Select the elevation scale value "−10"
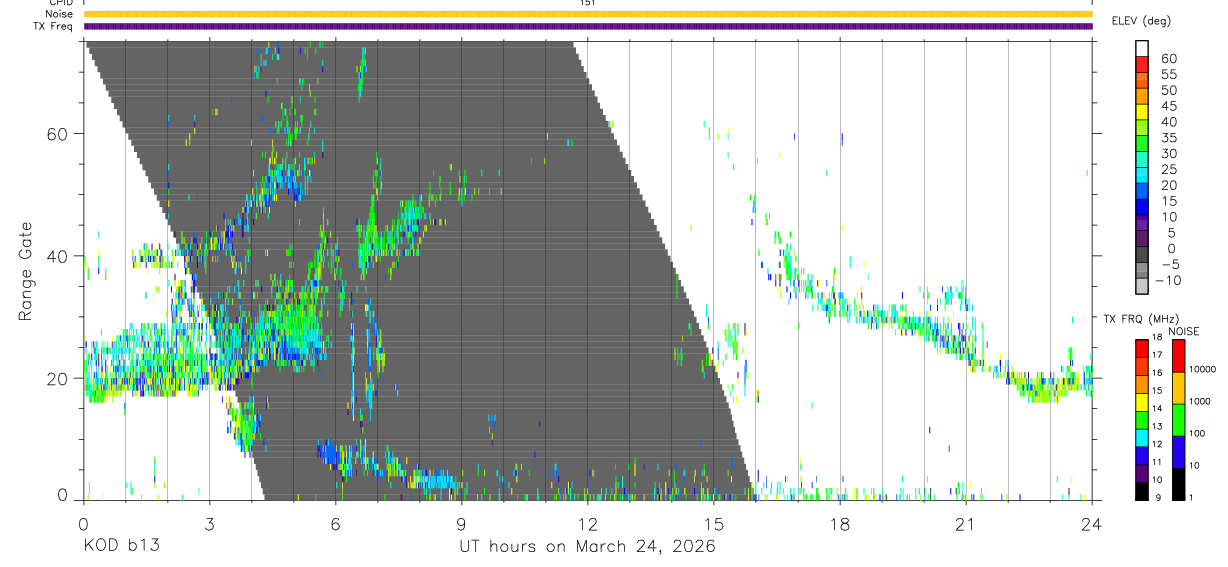Screen dimensions: 1228x567 pyautogui.click(x=1167, y=281)
